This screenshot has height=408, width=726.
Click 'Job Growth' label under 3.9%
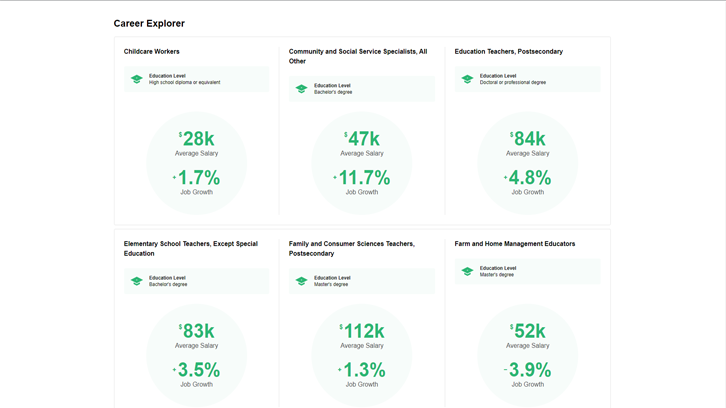[x=527, y=384]
